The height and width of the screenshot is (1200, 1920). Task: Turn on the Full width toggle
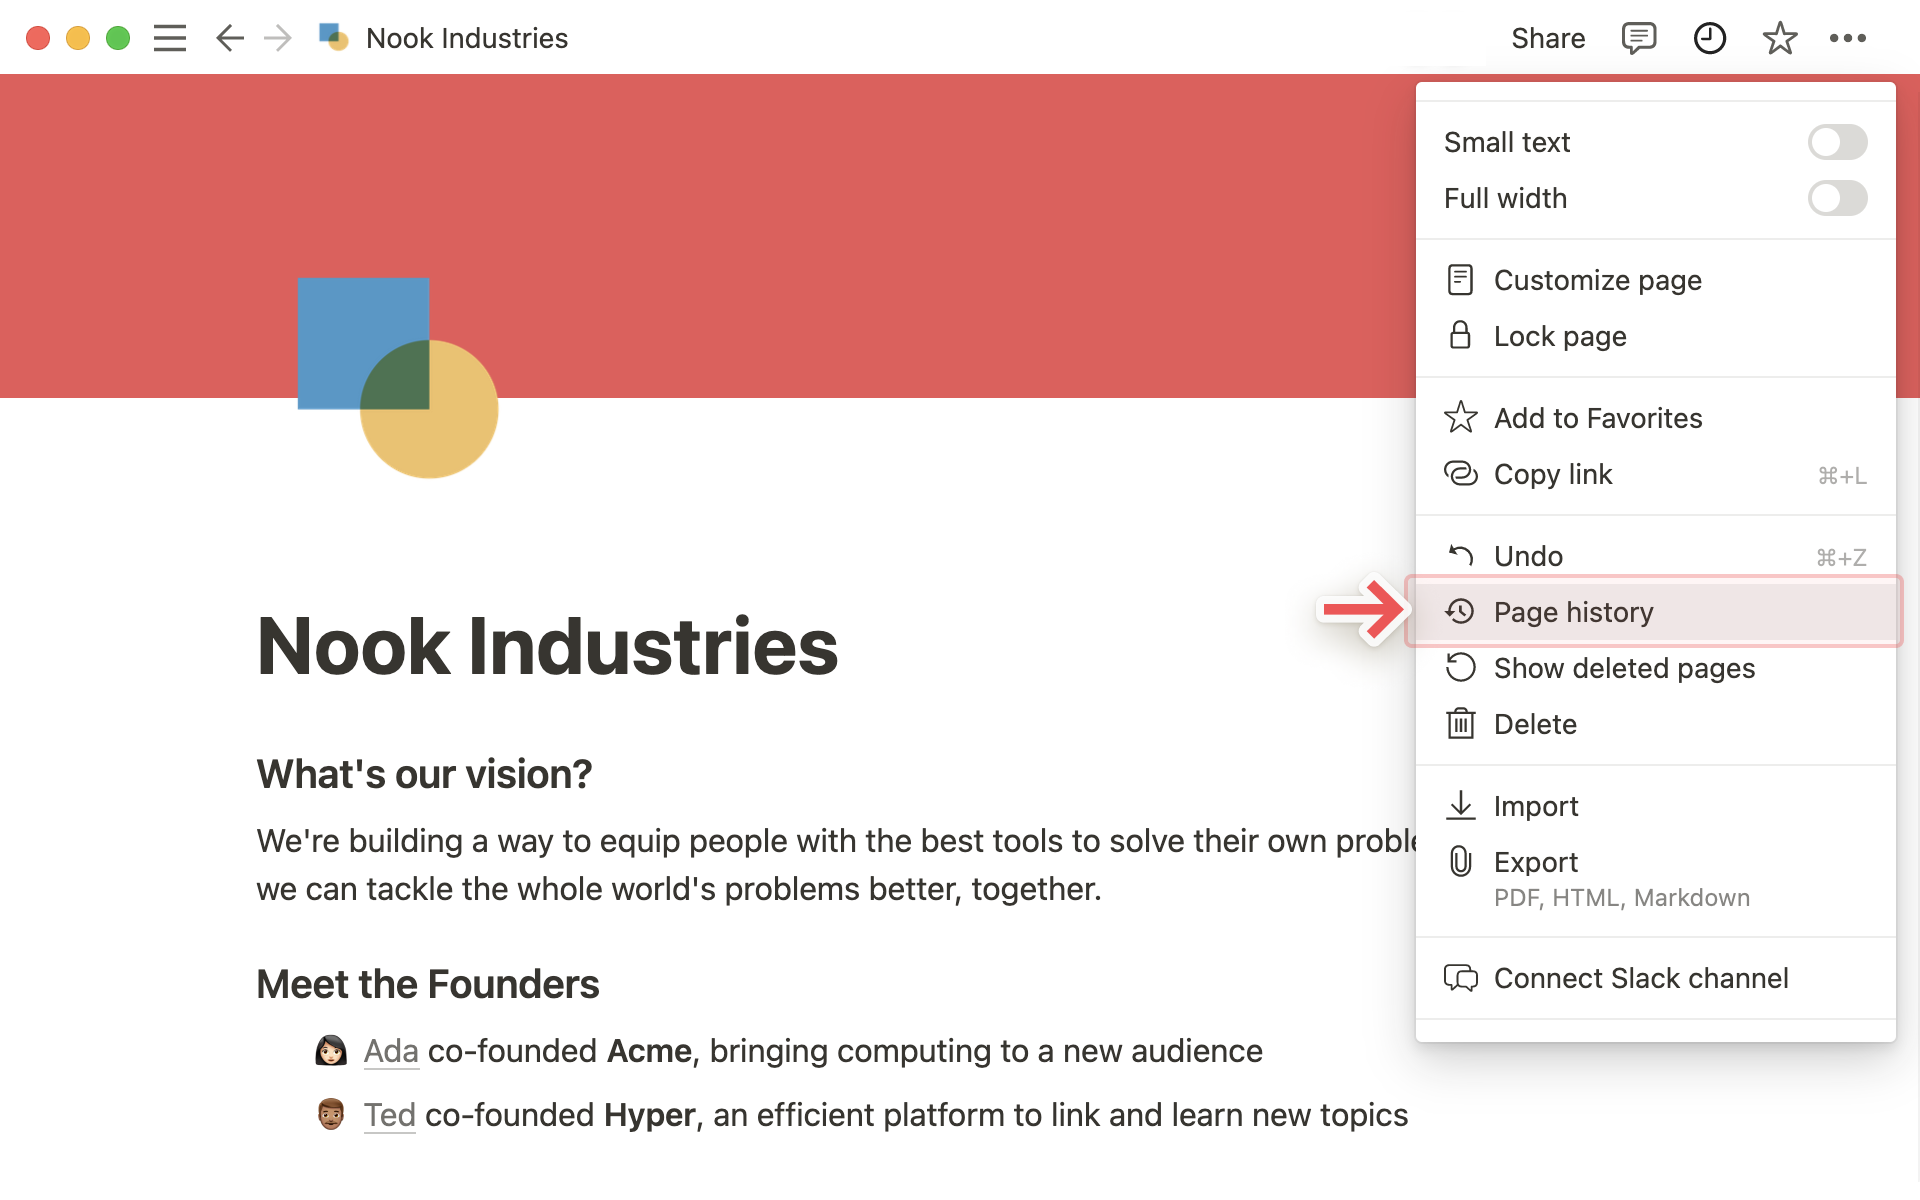pos(1837,198)
